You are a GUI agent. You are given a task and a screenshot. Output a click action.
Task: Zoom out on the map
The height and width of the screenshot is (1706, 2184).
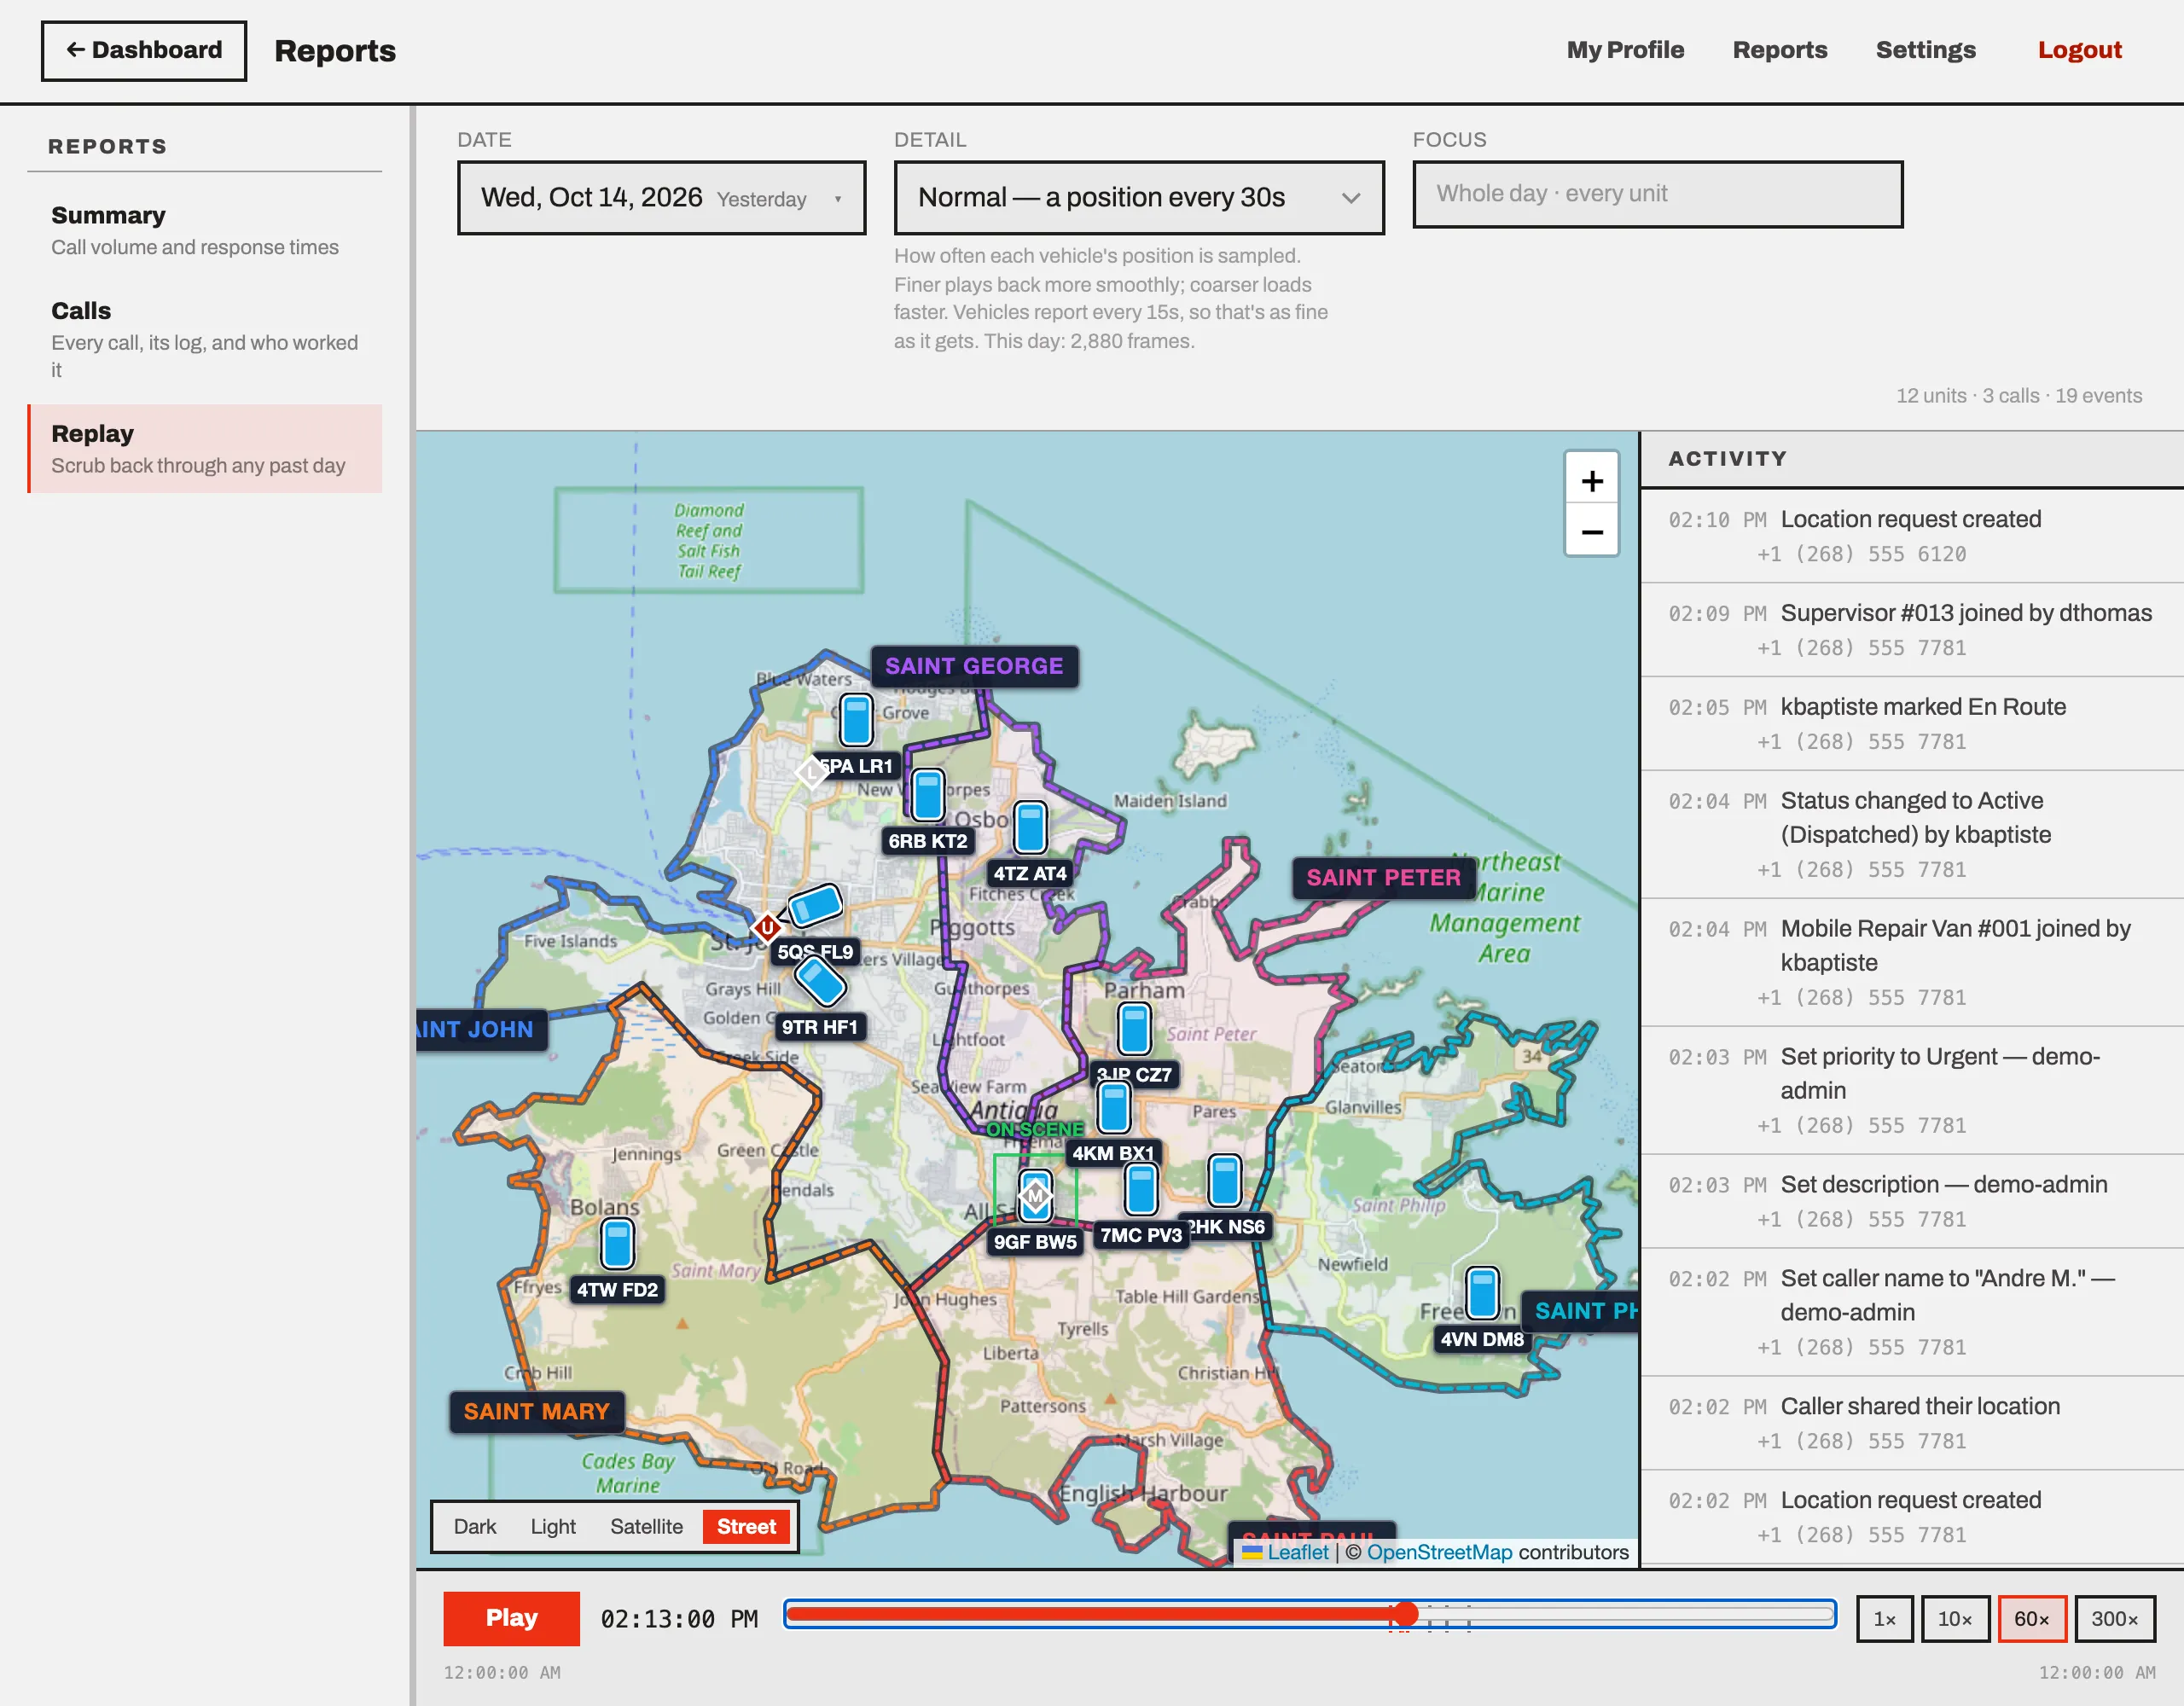1591,532
